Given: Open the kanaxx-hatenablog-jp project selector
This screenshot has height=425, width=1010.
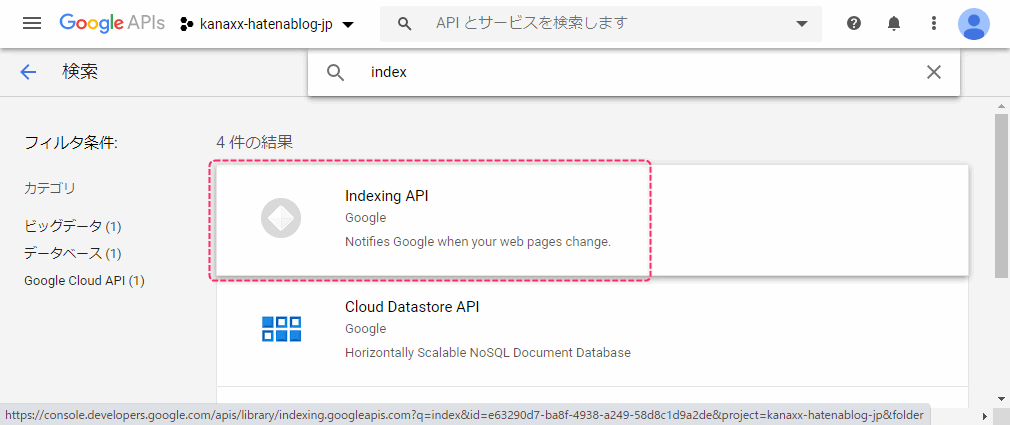Looking at the screenshot, I should (267, 24).
